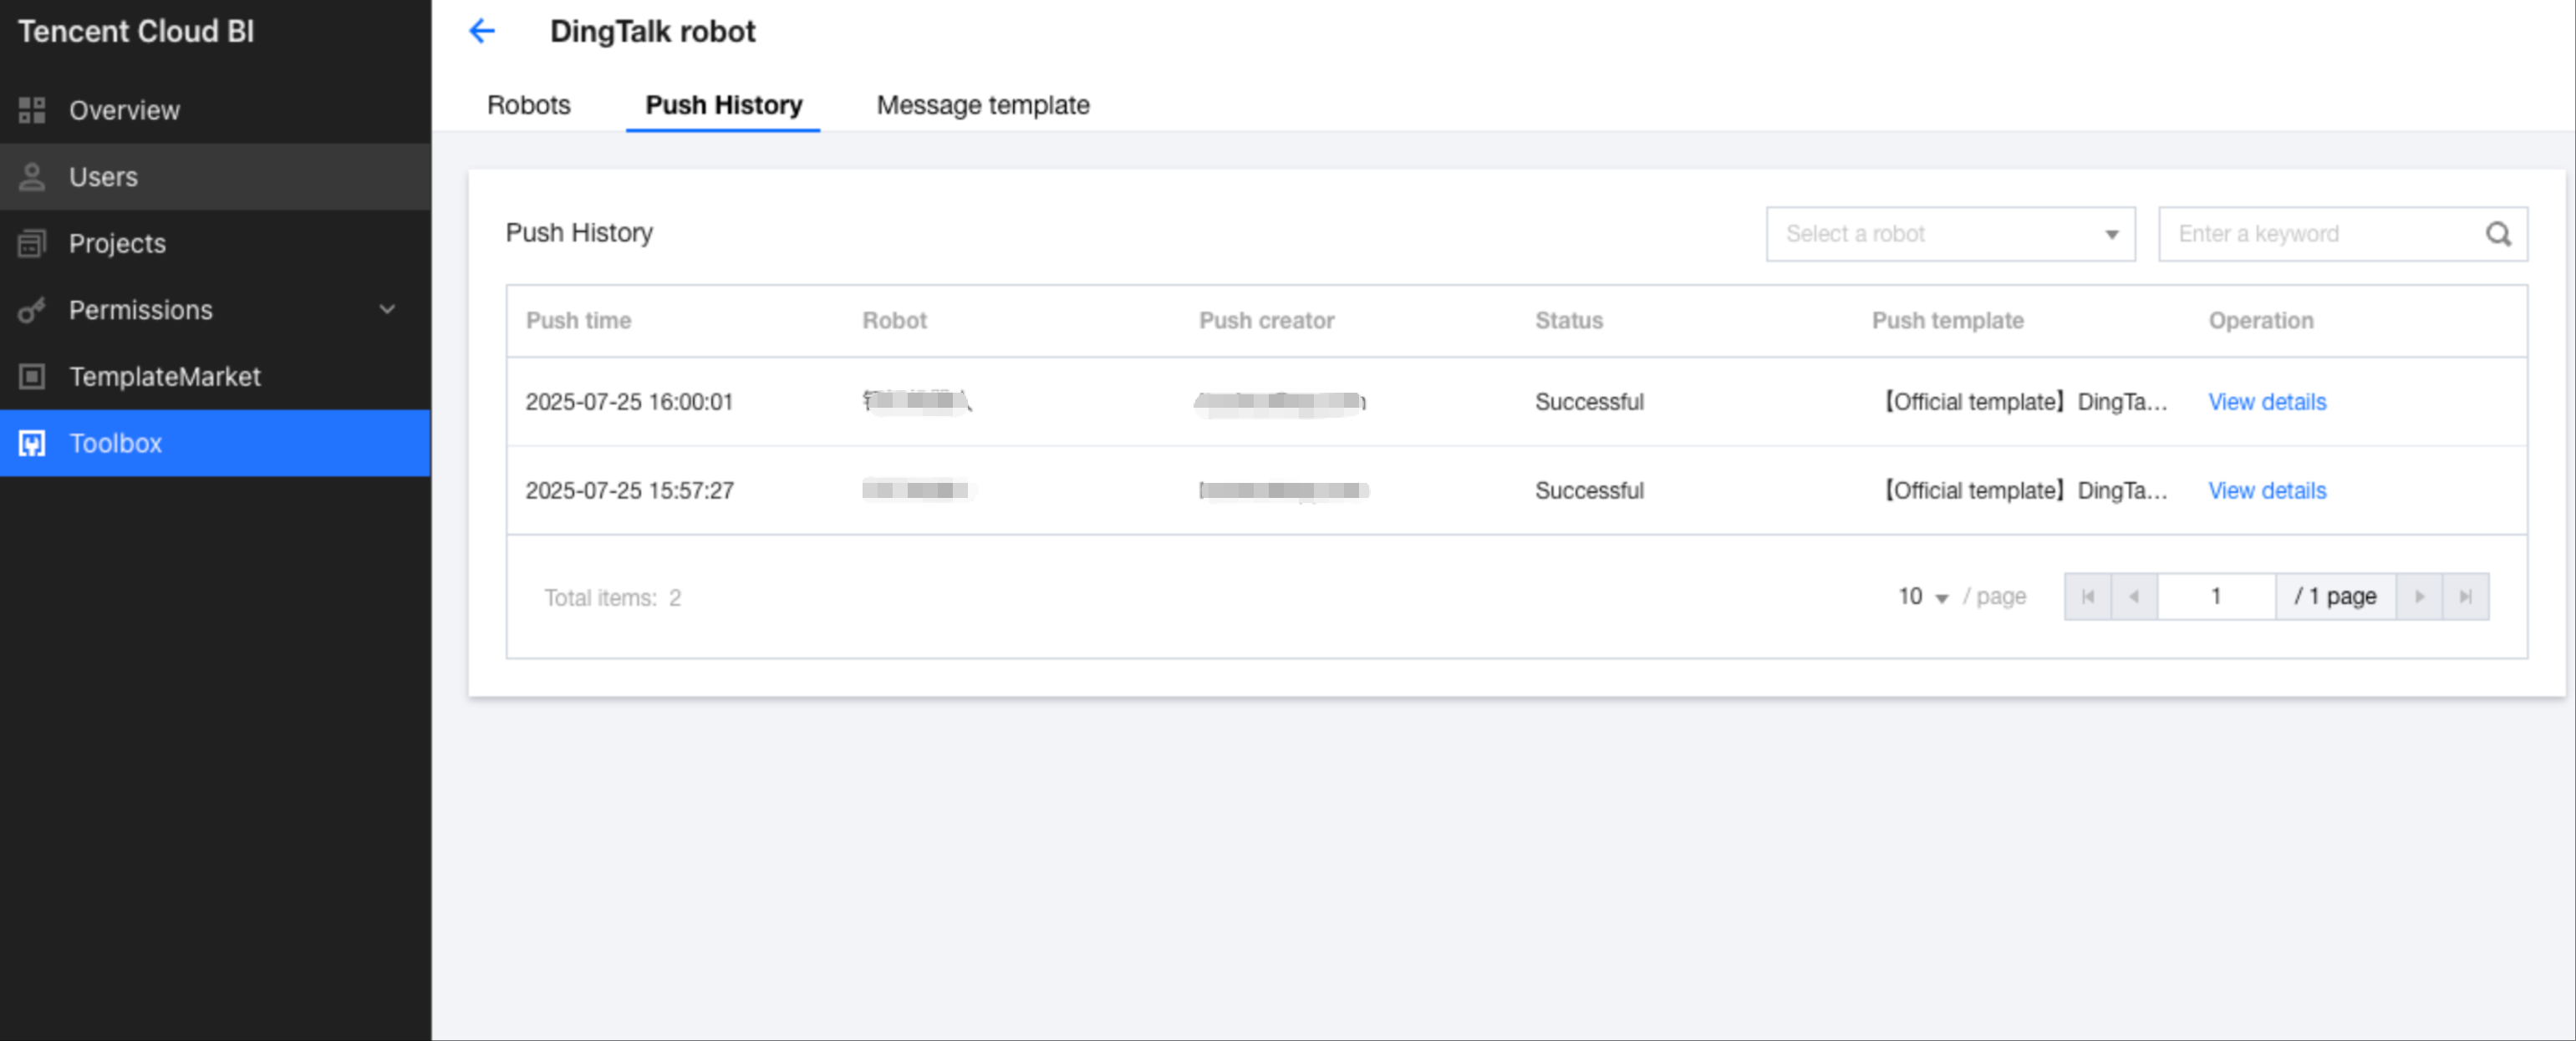
Task: Switch to the Message template tab
Action: click(x=982, y=105)
